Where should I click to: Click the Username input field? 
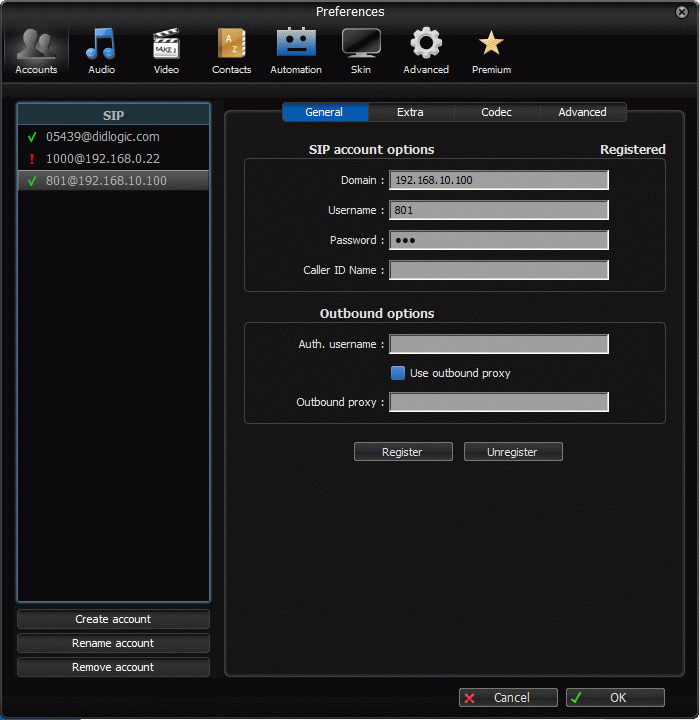(x=499, y=210)
